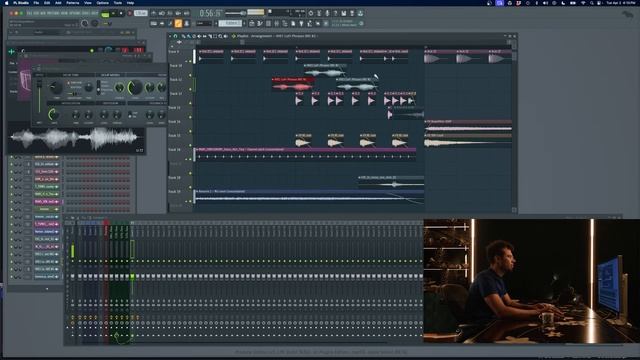Select the long blue clip on Track 19

(x=309, y=196)
